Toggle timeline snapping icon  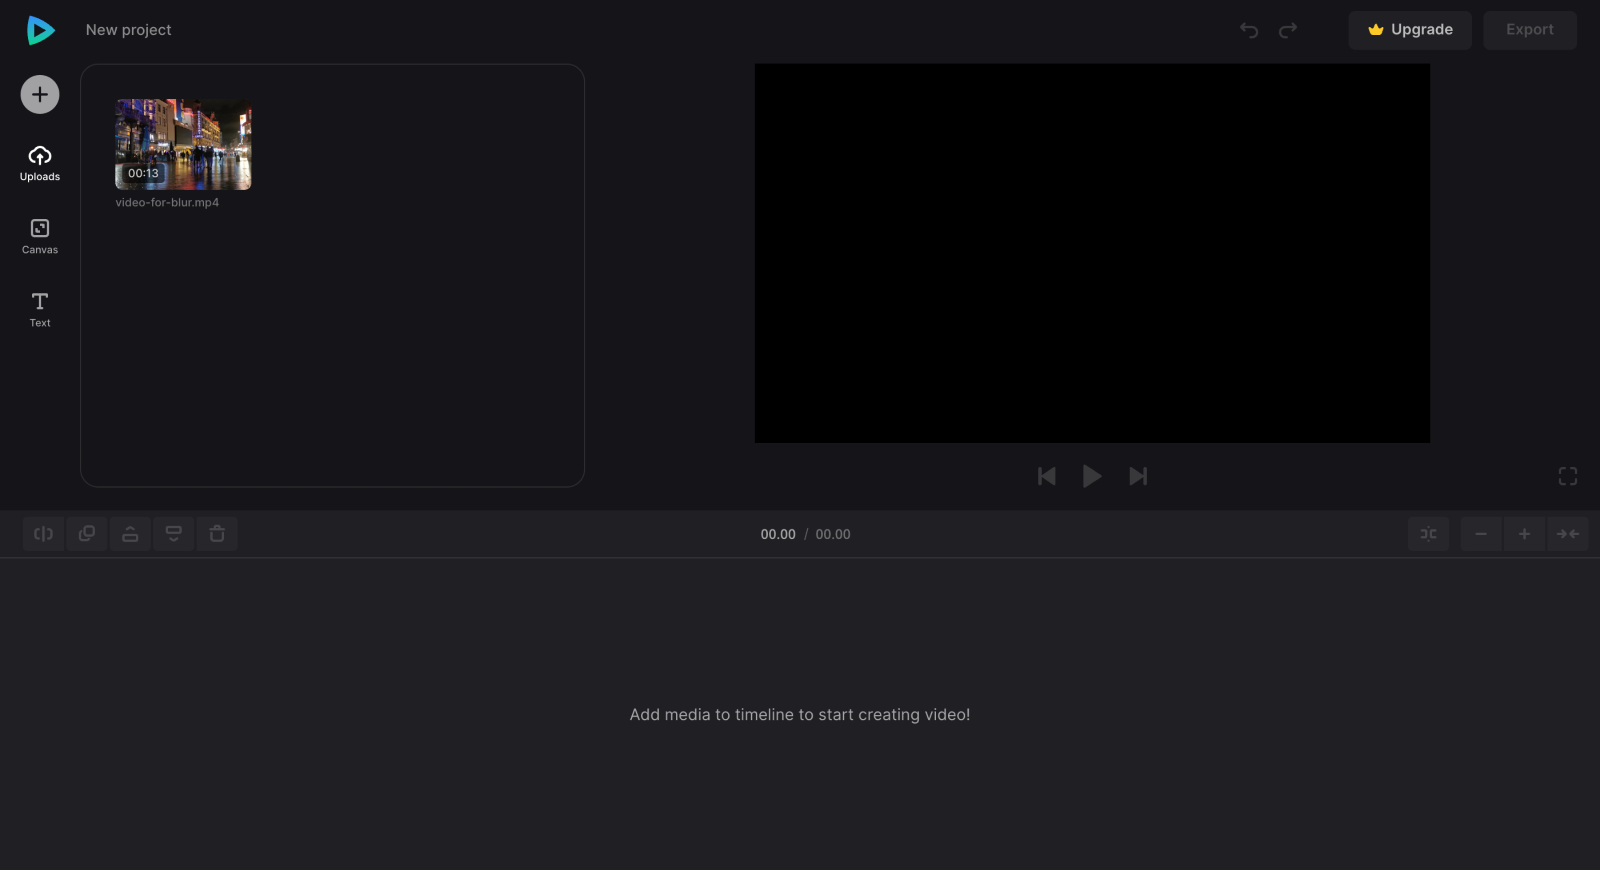pos(1429,534)
